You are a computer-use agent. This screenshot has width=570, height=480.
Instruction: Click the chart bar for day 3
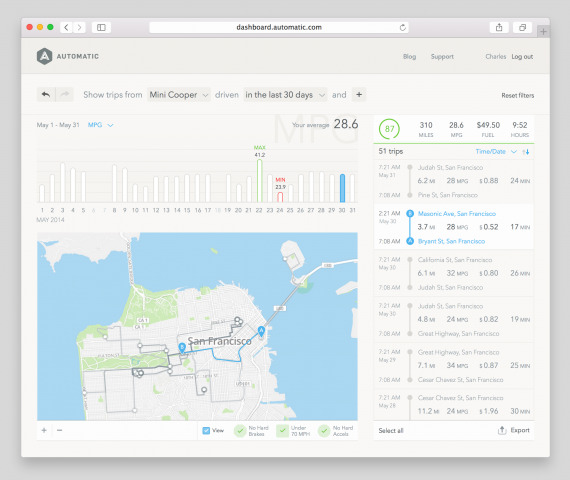(63, 183)
